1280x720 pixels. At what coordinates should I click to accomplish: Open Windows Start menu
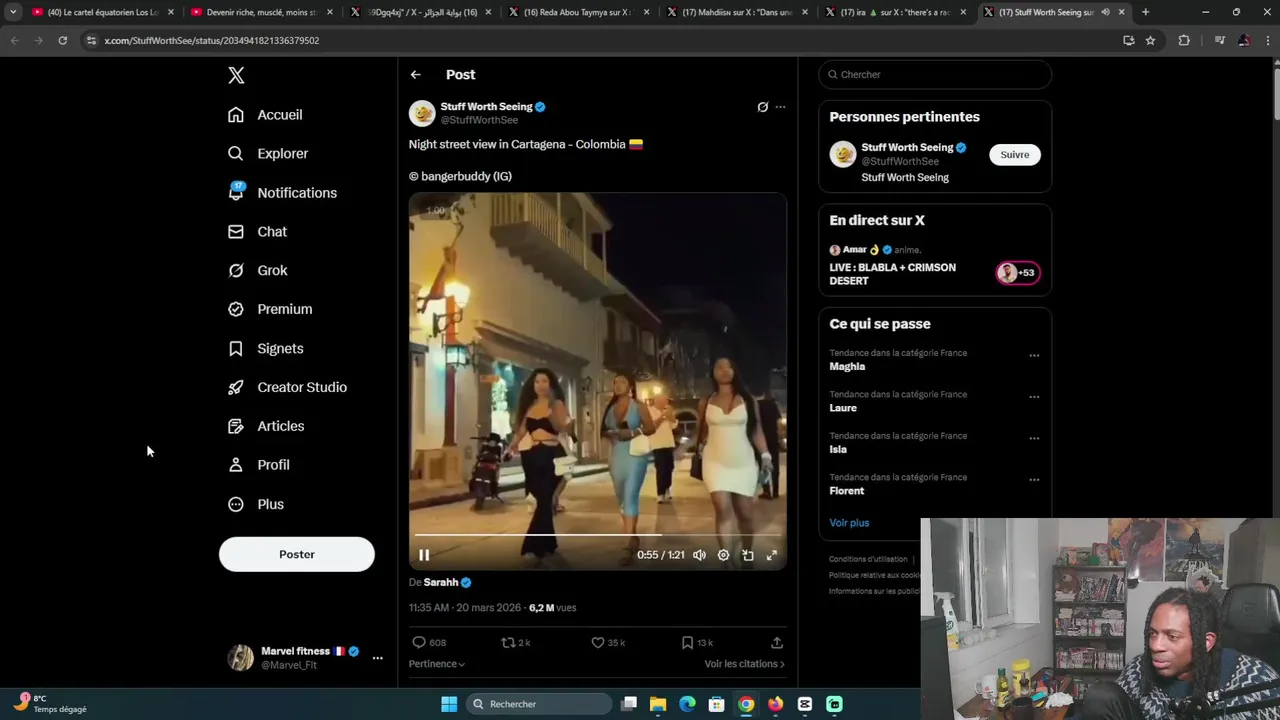[449, 704]
